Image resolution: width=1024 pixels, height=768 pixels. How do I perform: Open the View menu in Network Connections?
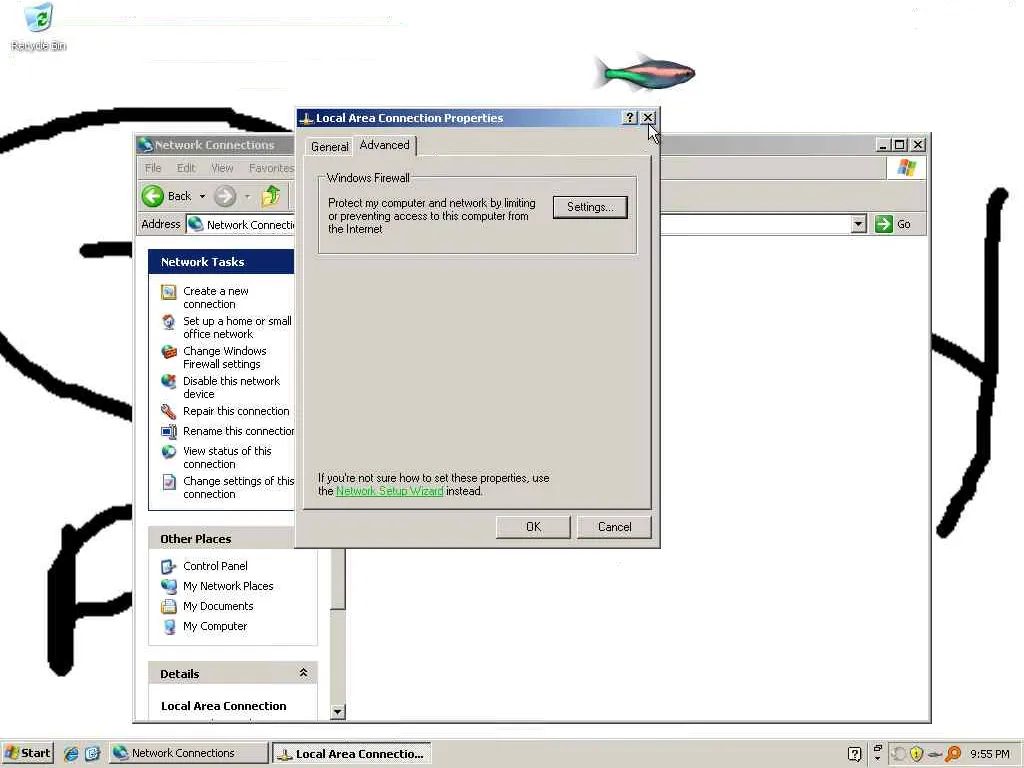(222, 168)
